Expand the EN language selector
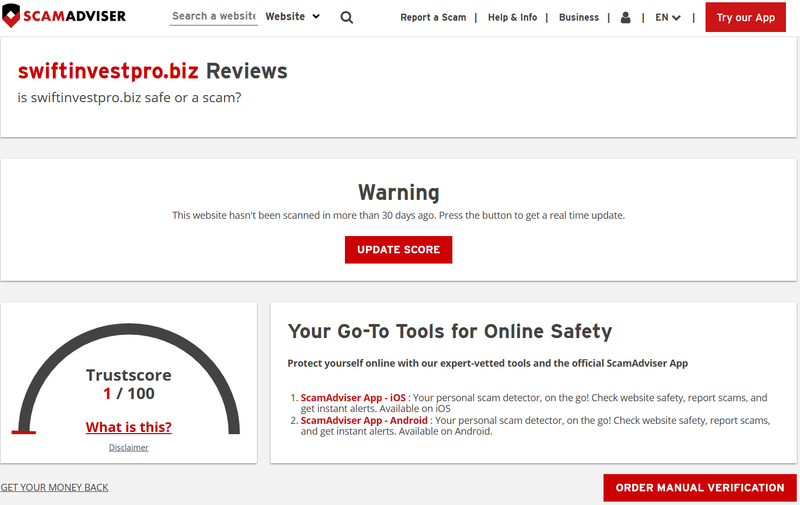The height and width of the screenshot is (505, 800). pos(668,17)
